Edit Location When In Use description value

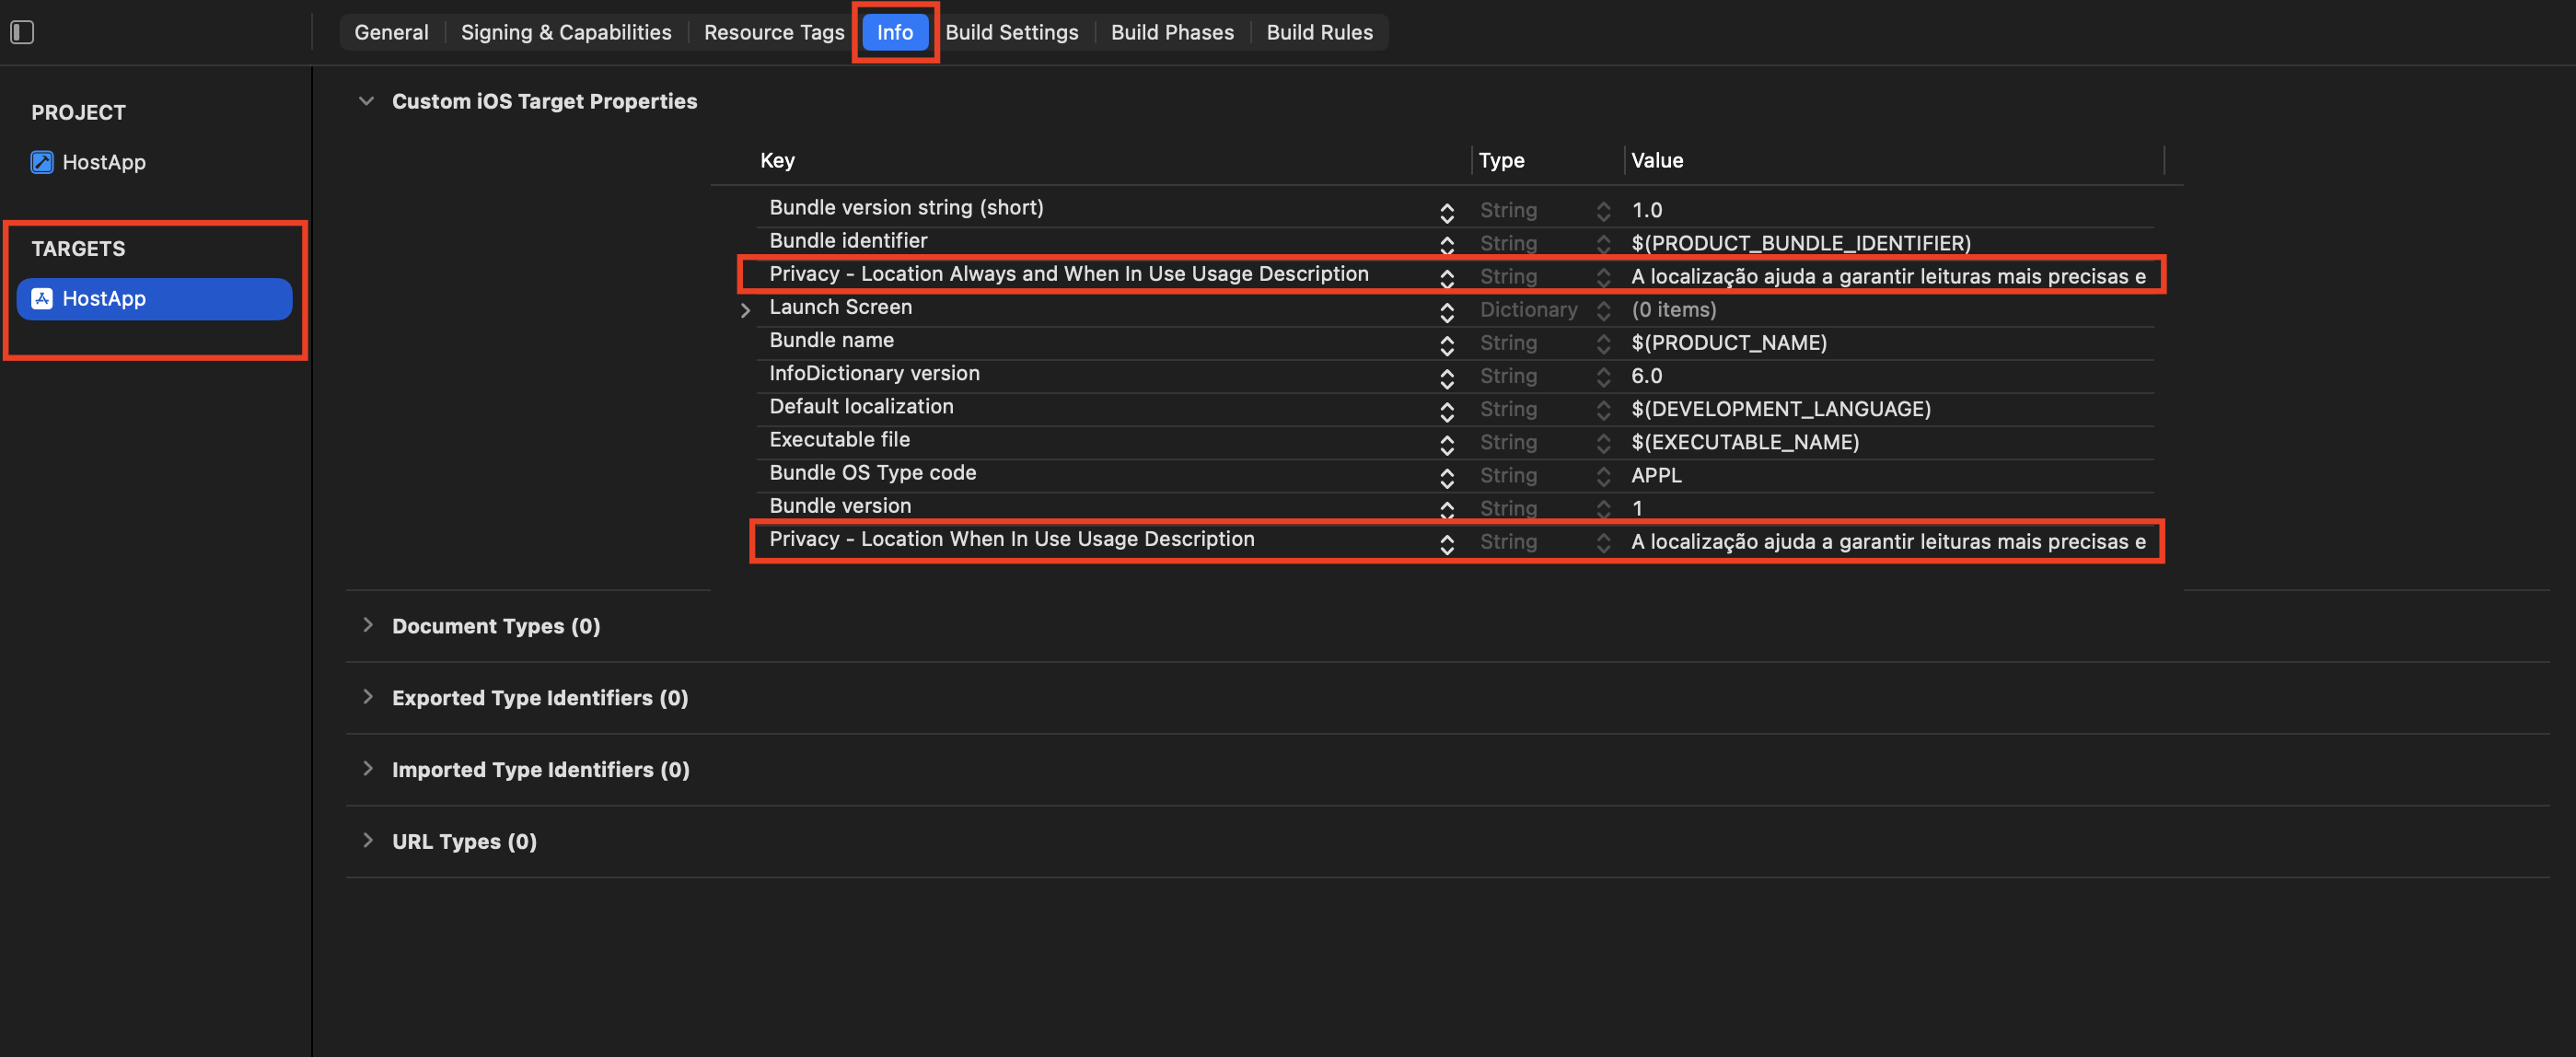pos(1888,541)
